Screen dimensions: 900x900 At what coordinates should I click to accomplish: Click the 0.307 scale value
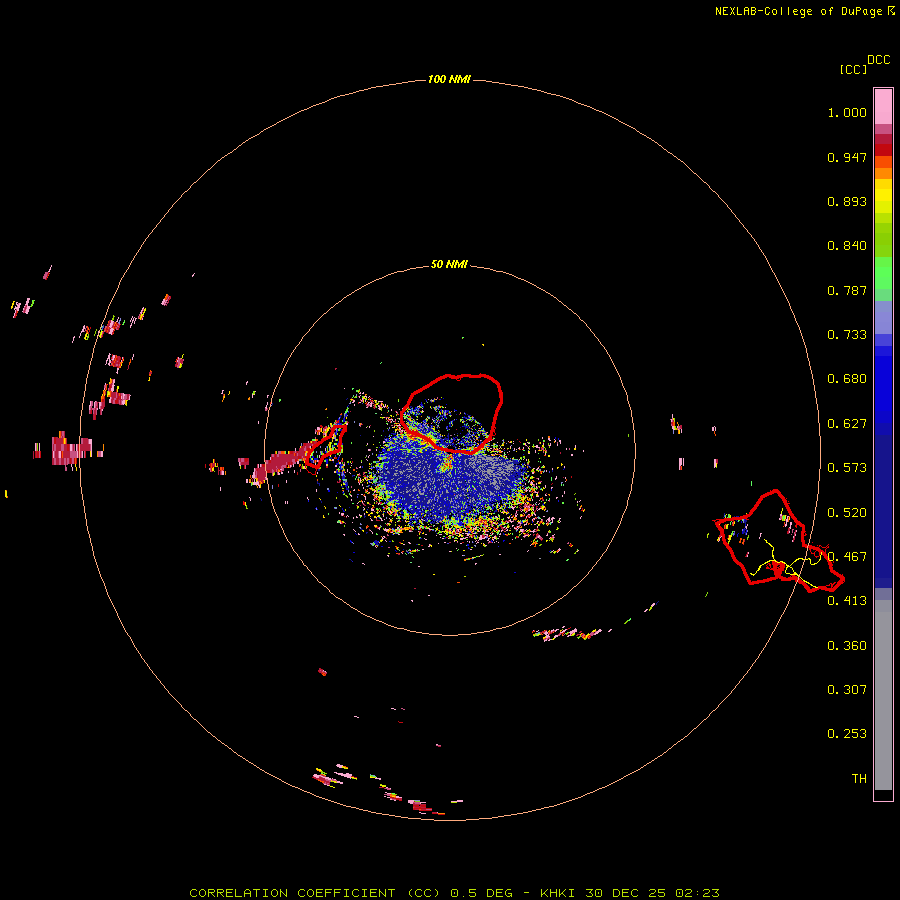(x=847, y=690)
